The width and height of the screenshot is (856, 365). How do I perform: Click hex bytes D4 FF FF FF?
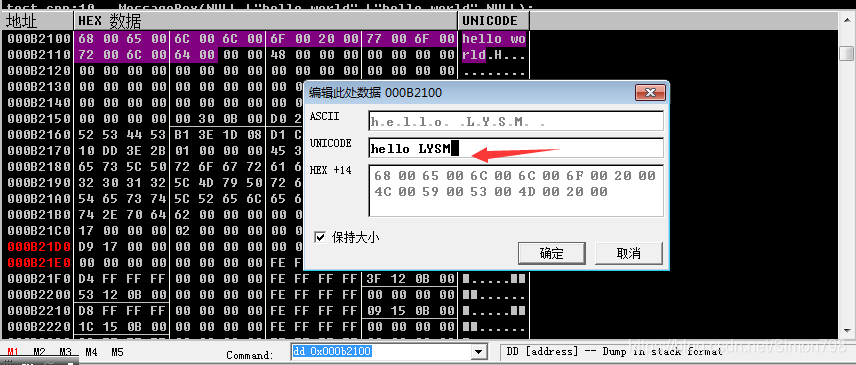point(123,278)
